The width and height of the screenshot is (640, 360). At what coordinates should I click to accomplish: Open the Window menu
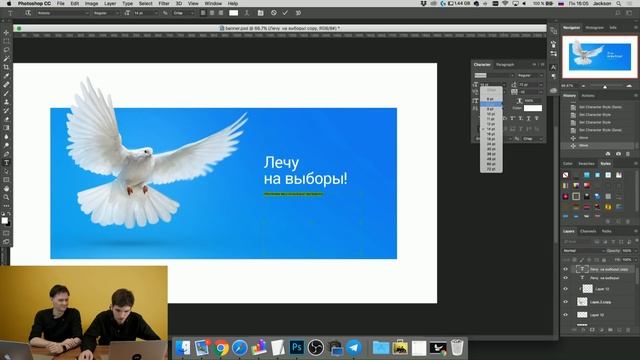(213, 3)
